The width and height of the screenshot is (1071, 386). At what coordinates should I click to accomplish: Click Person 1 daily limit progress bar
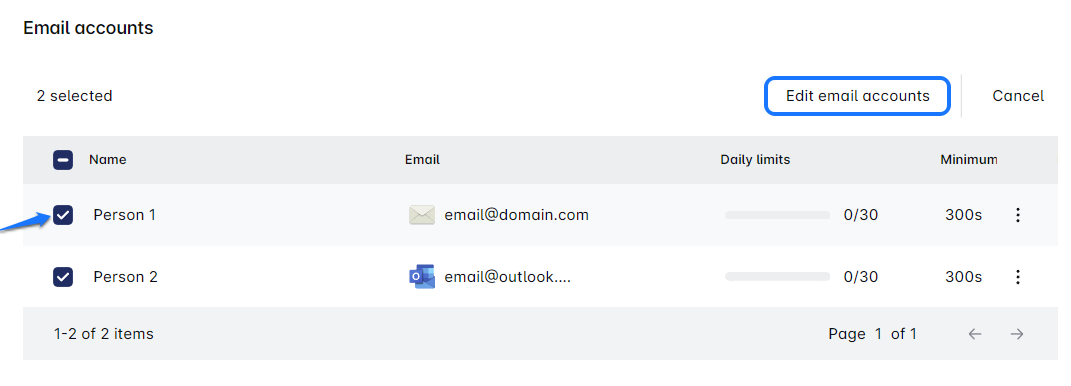(x=777, y=215)
